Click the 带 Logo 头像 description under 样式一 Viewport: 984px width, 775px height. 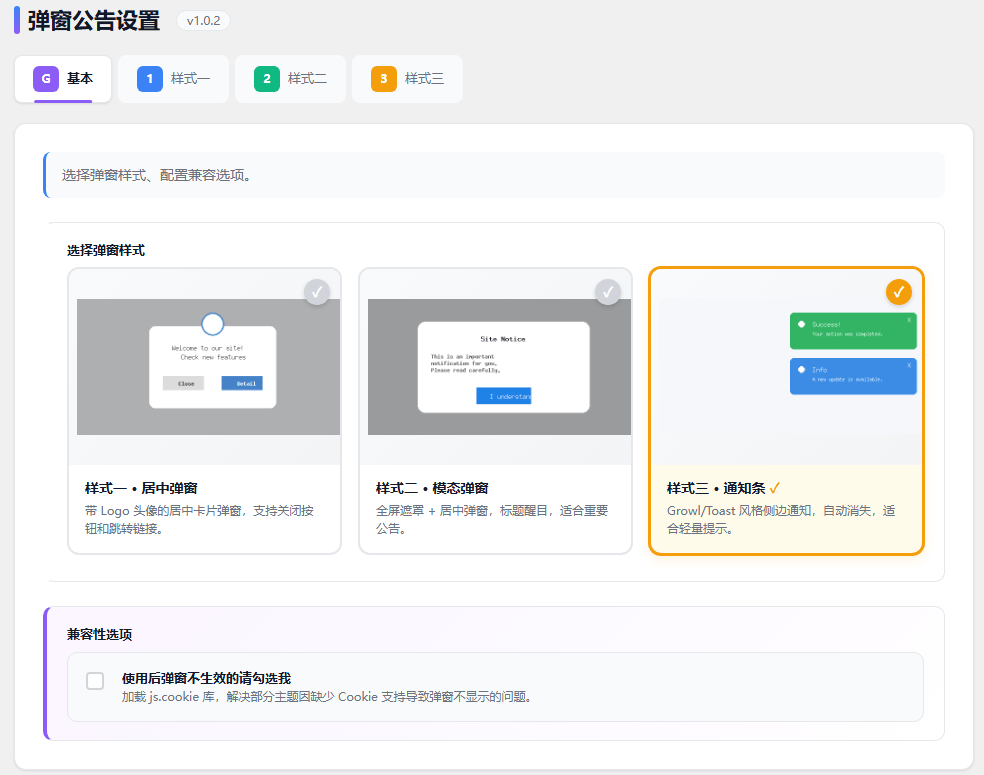tap(200, 520)
